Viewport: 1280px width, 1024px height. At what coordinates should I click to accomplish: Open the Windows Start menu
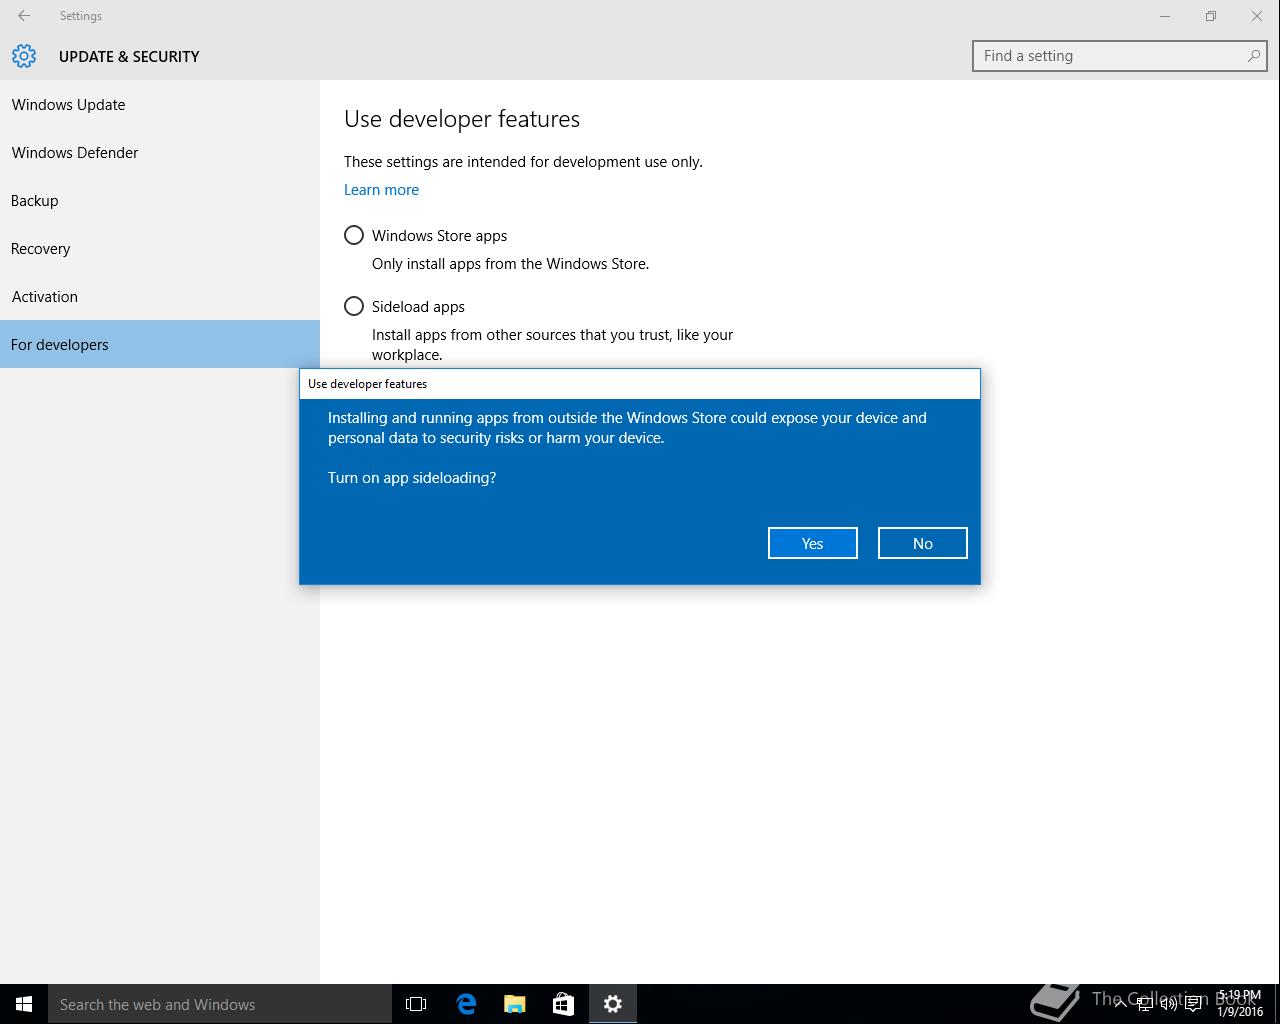pyautogui.click(x=24, y=1004)
